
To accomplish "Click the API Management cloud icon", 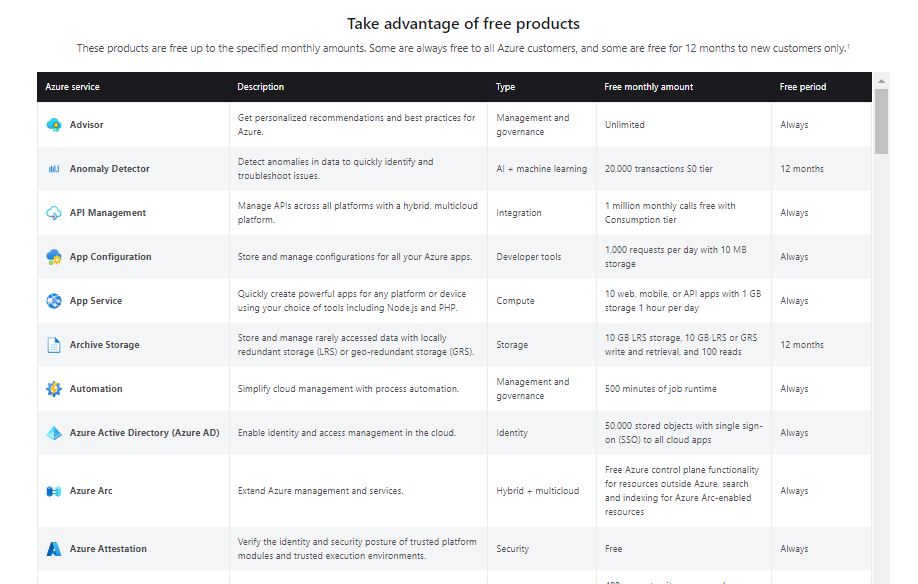I will [54, 213].
